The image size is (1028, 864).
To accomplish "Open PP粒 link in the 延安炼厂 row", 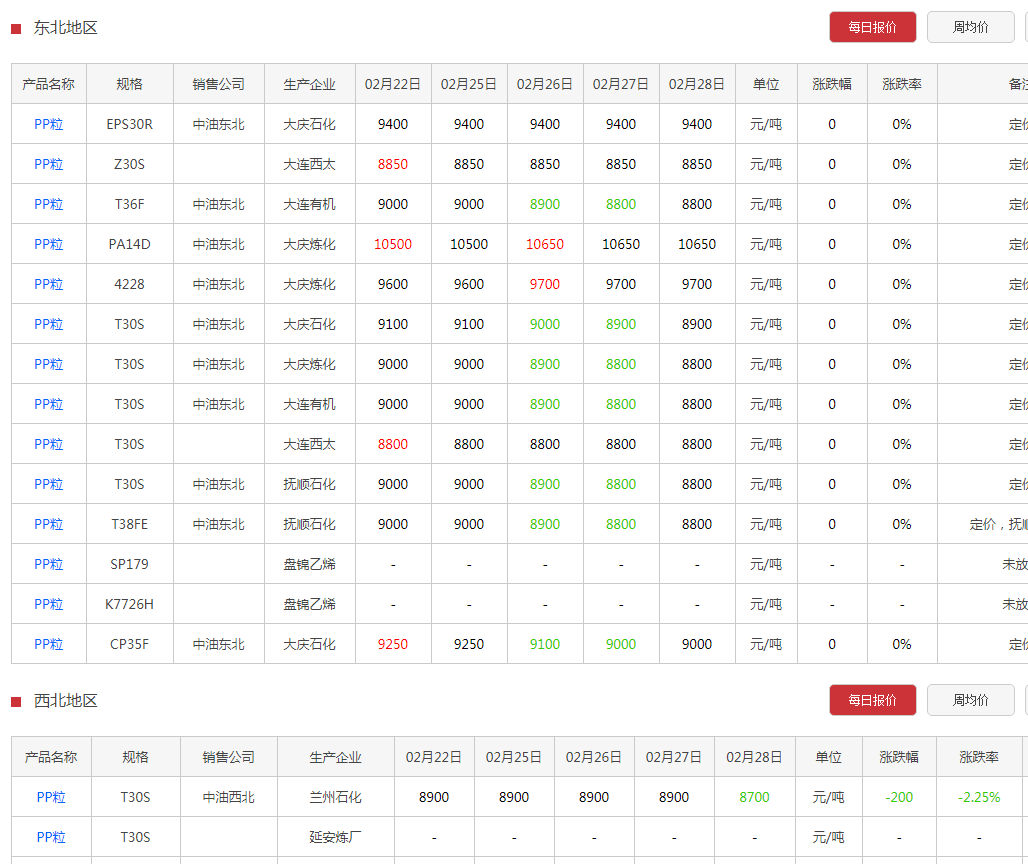I will [51, 837].
